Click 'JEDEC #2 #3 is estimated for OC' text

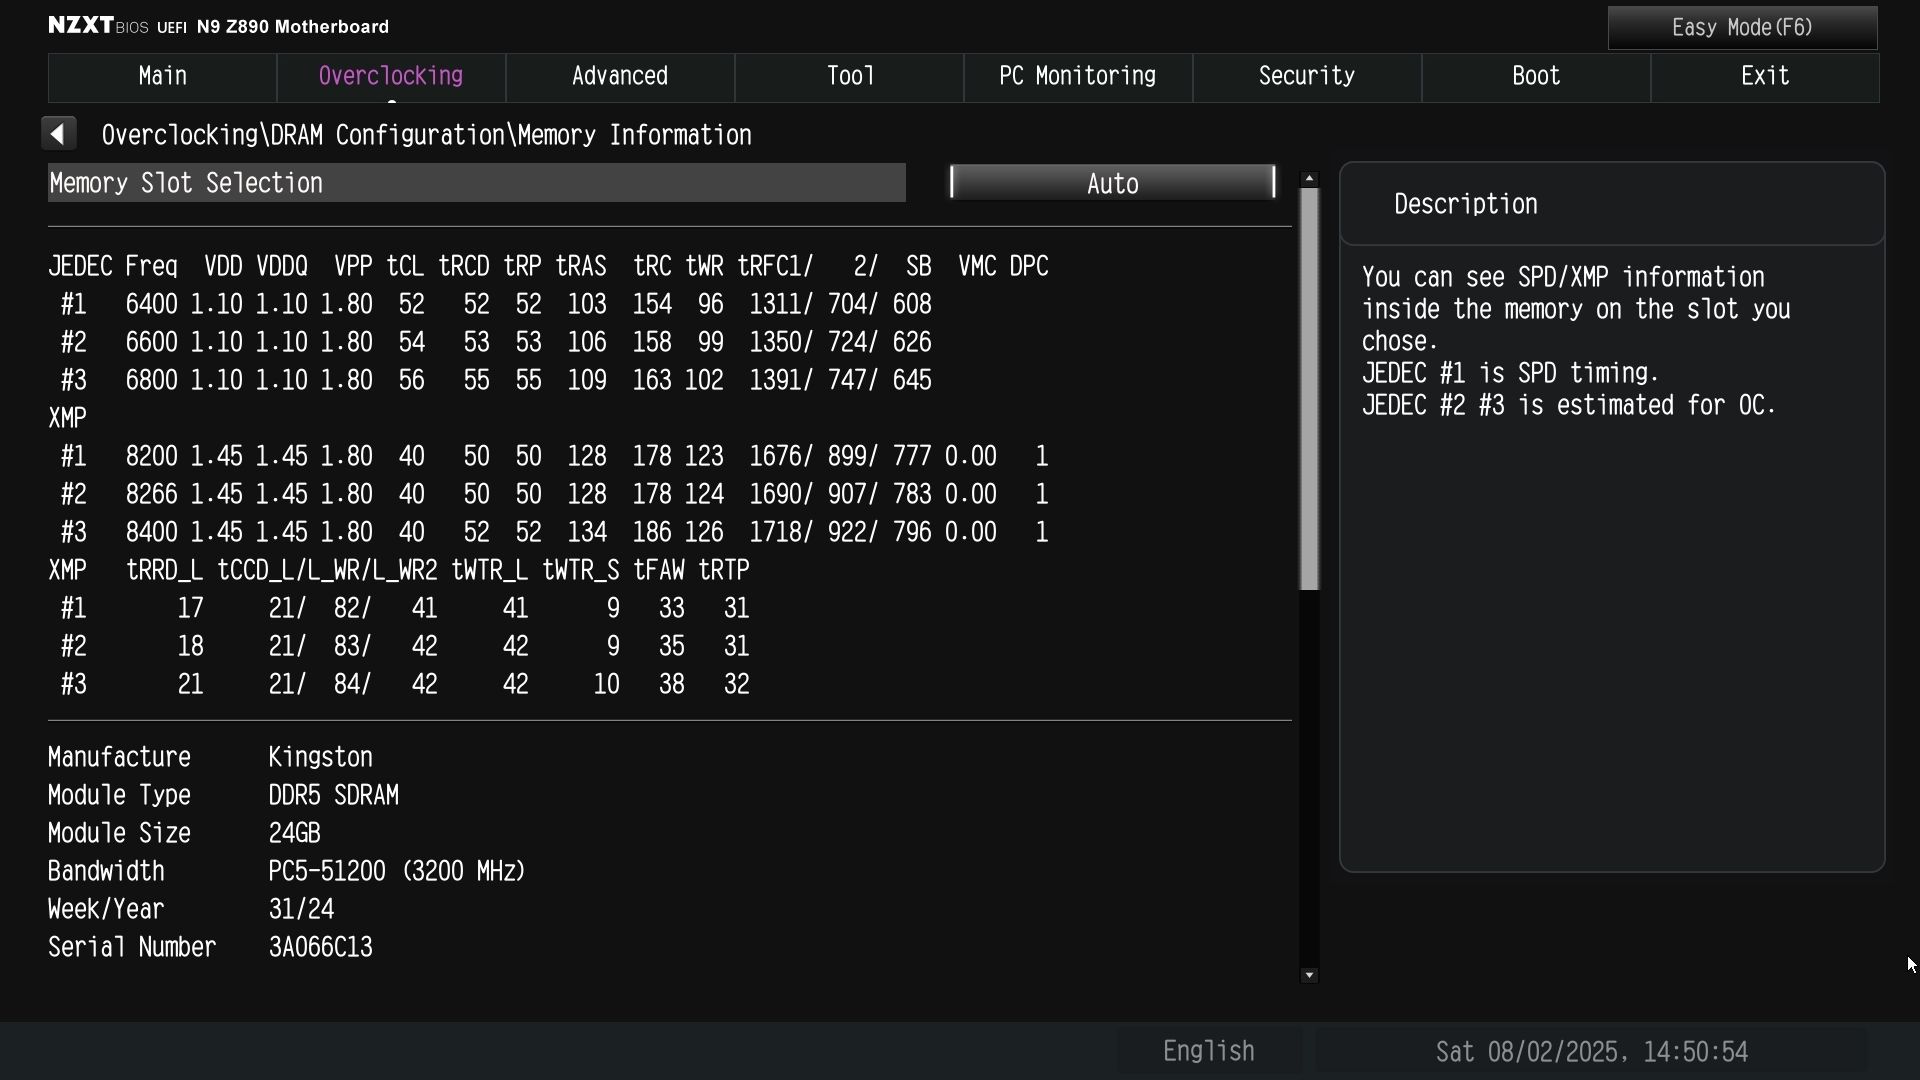point(1568,405)
